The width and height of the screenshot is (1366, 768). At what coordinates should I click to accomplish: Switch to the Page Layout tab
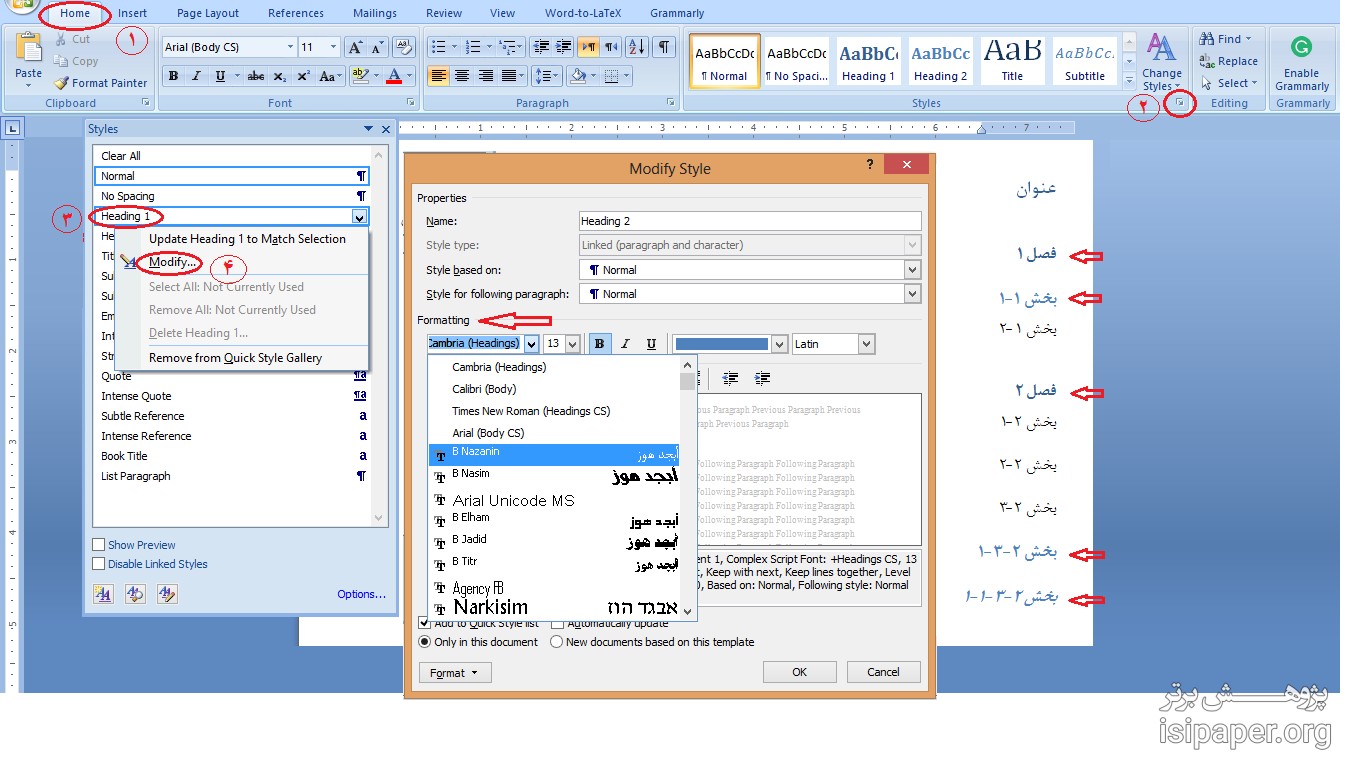(208, 13)
